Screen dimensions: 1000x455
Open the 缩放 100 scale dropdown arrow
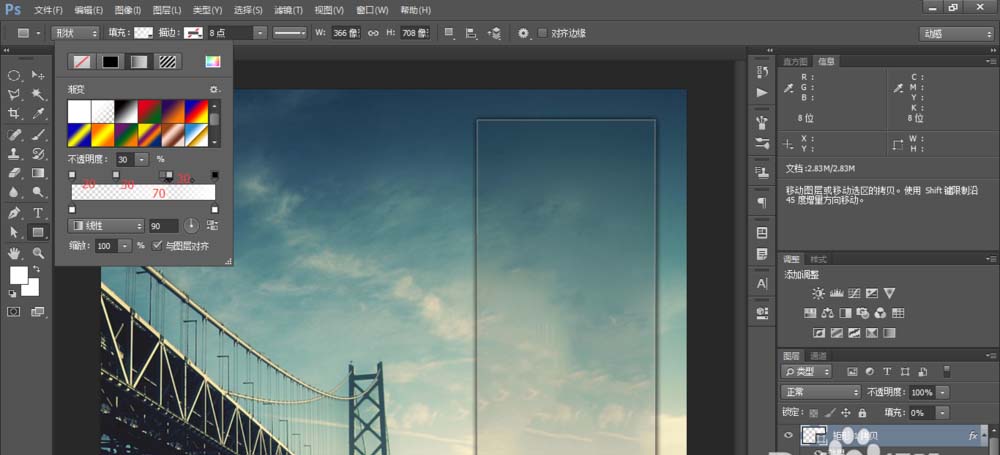tap(124, 246)
